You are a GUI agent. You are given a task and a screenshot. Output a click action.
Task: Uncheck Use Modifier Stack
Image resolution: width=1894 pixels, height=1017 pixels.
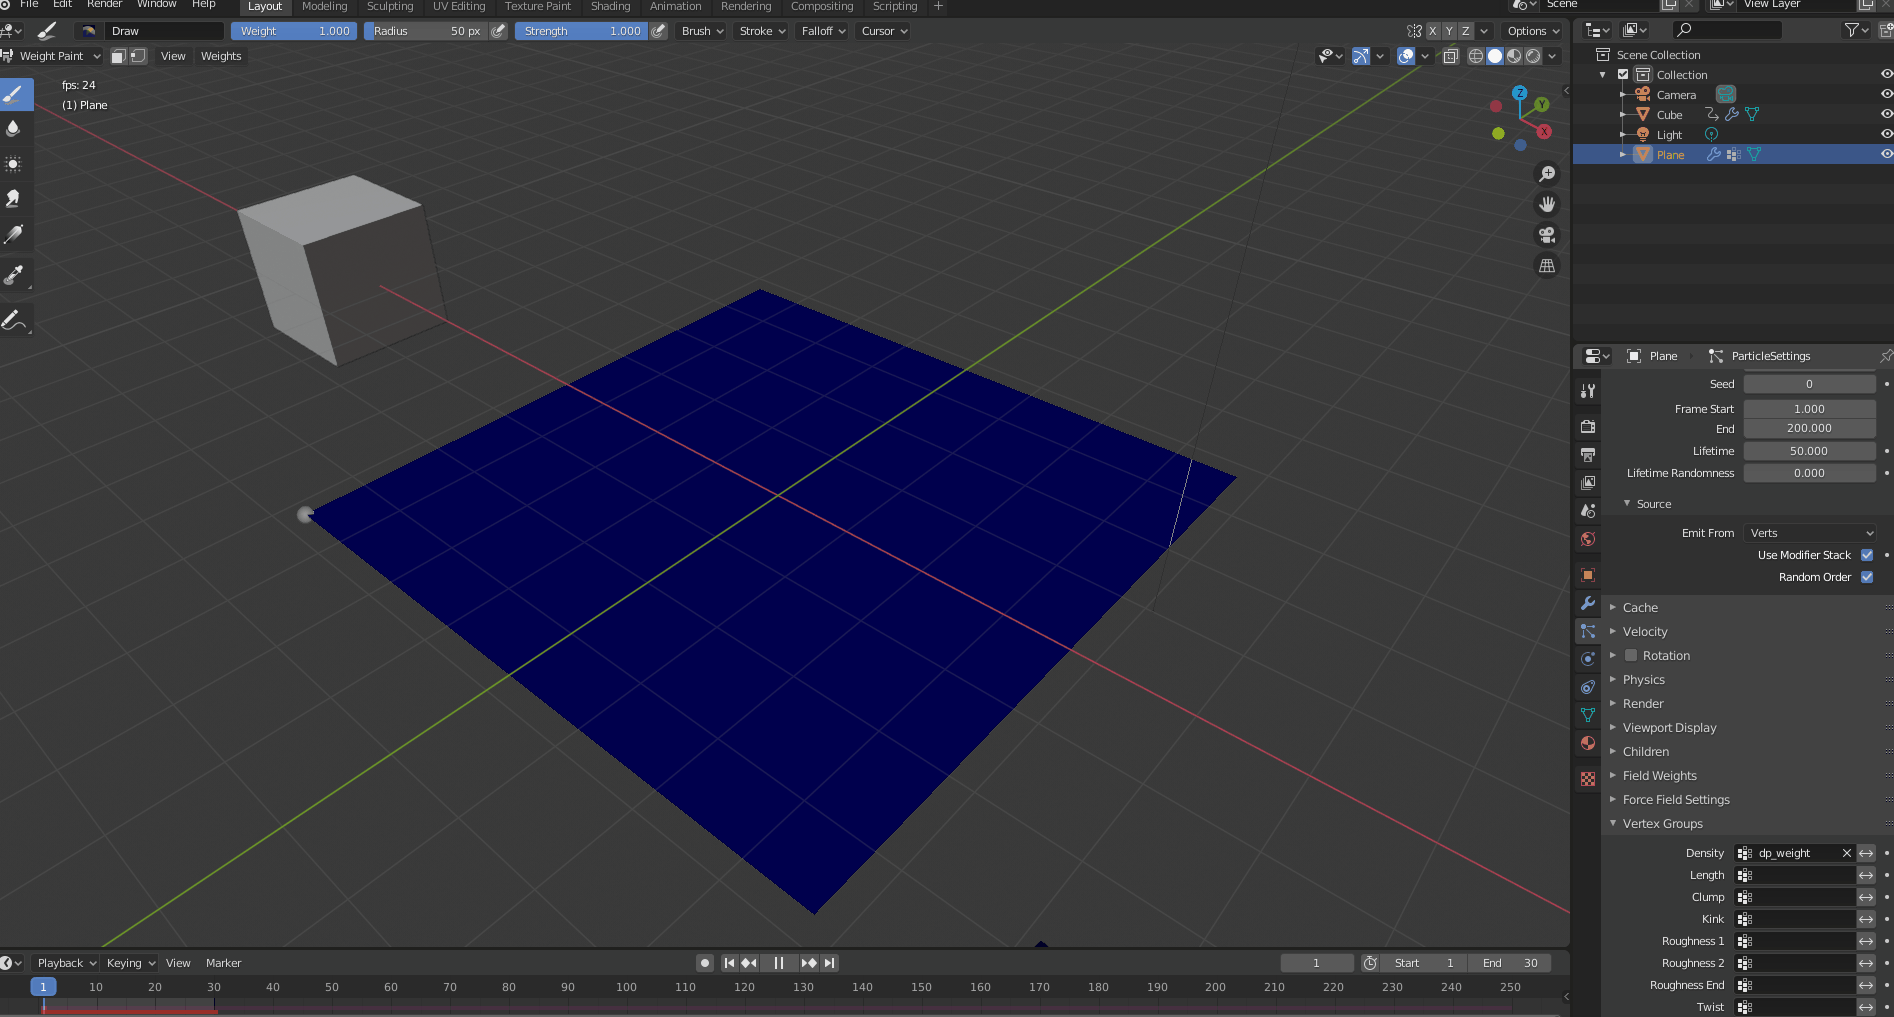point(1867,555)
